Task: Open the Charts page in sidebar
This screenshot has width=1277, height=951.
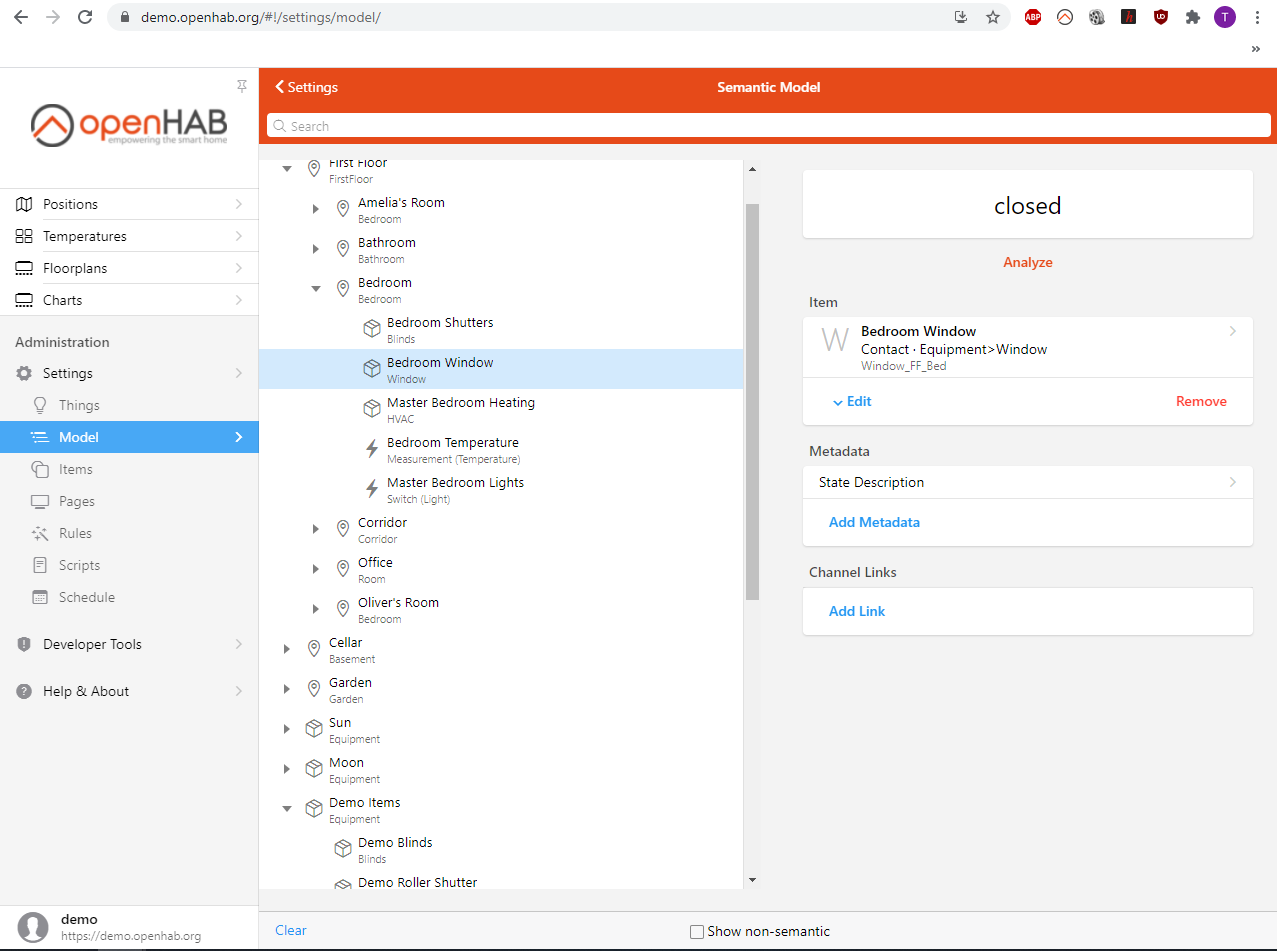Action: click(x=62, y=300)
